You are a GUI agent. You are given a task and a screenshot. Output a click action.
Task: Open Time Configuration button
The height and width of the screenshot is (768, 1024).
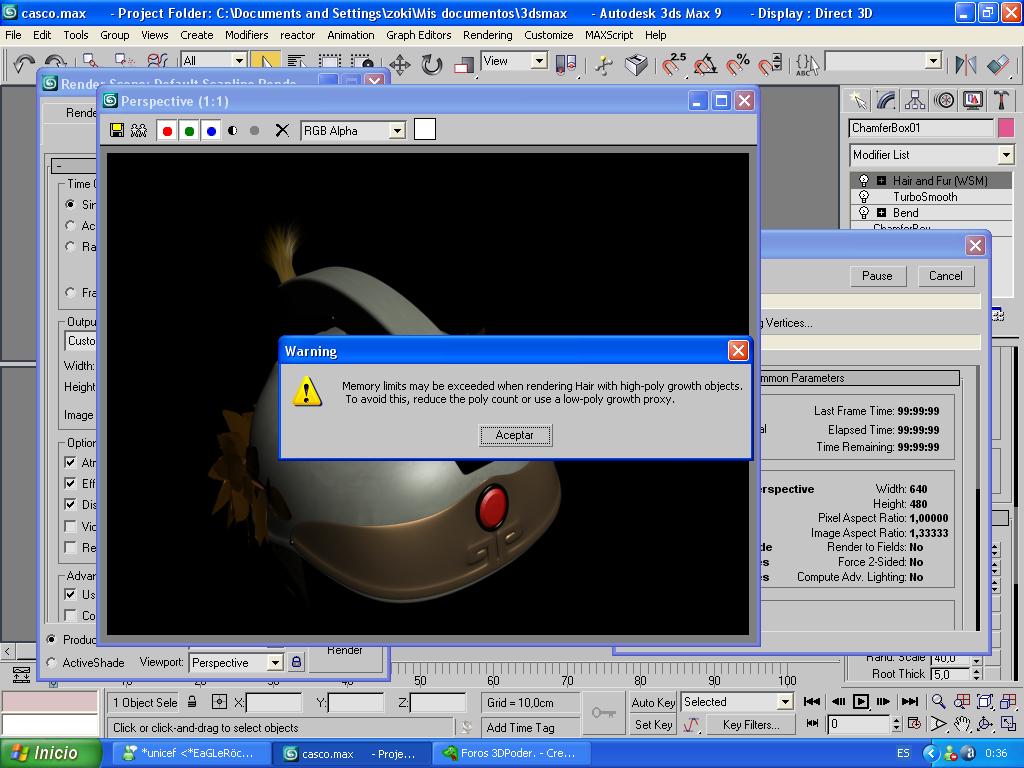(914, 724)
